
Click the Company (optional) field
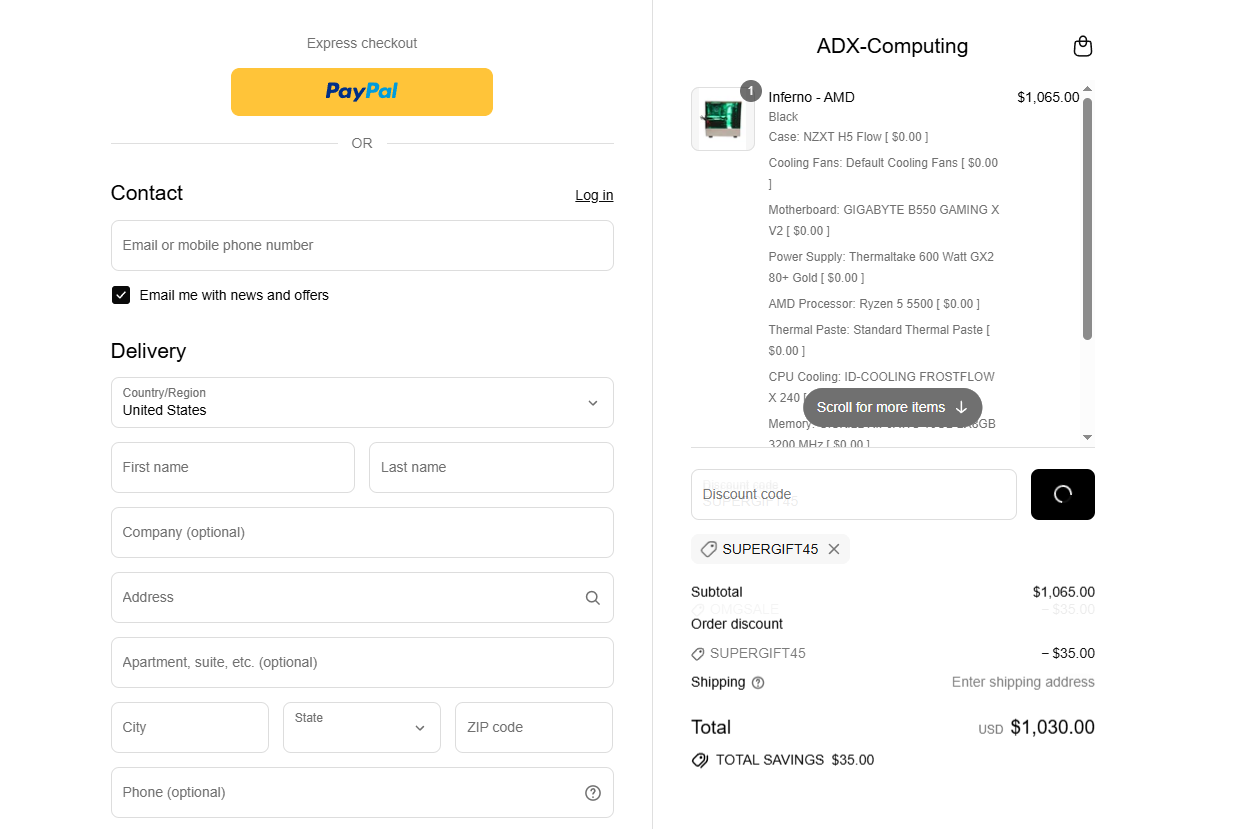(x=362, y=532)
